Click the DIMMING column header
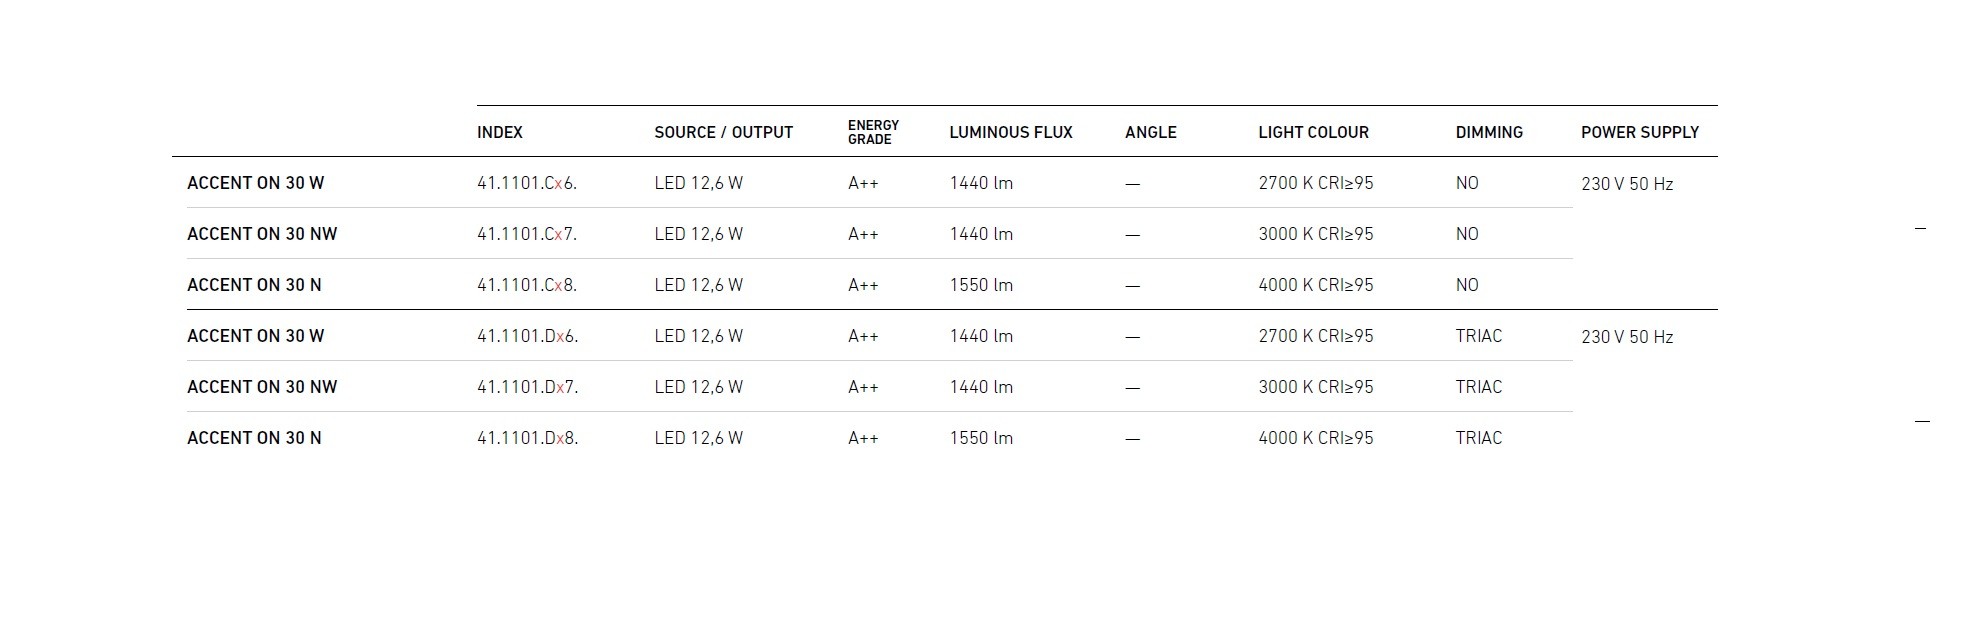 [1489, 132]
